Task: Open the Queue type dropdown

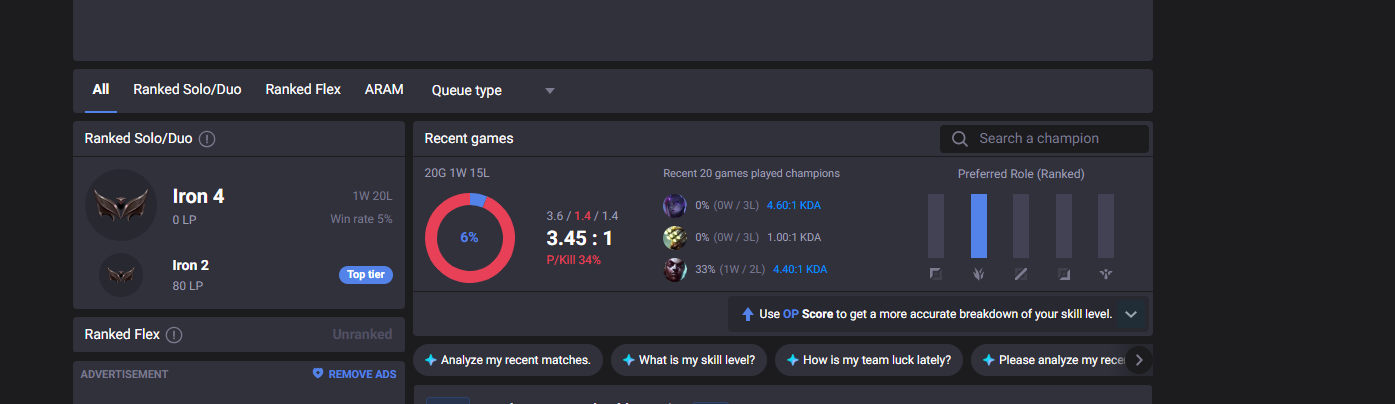Action: coord(493,90)
